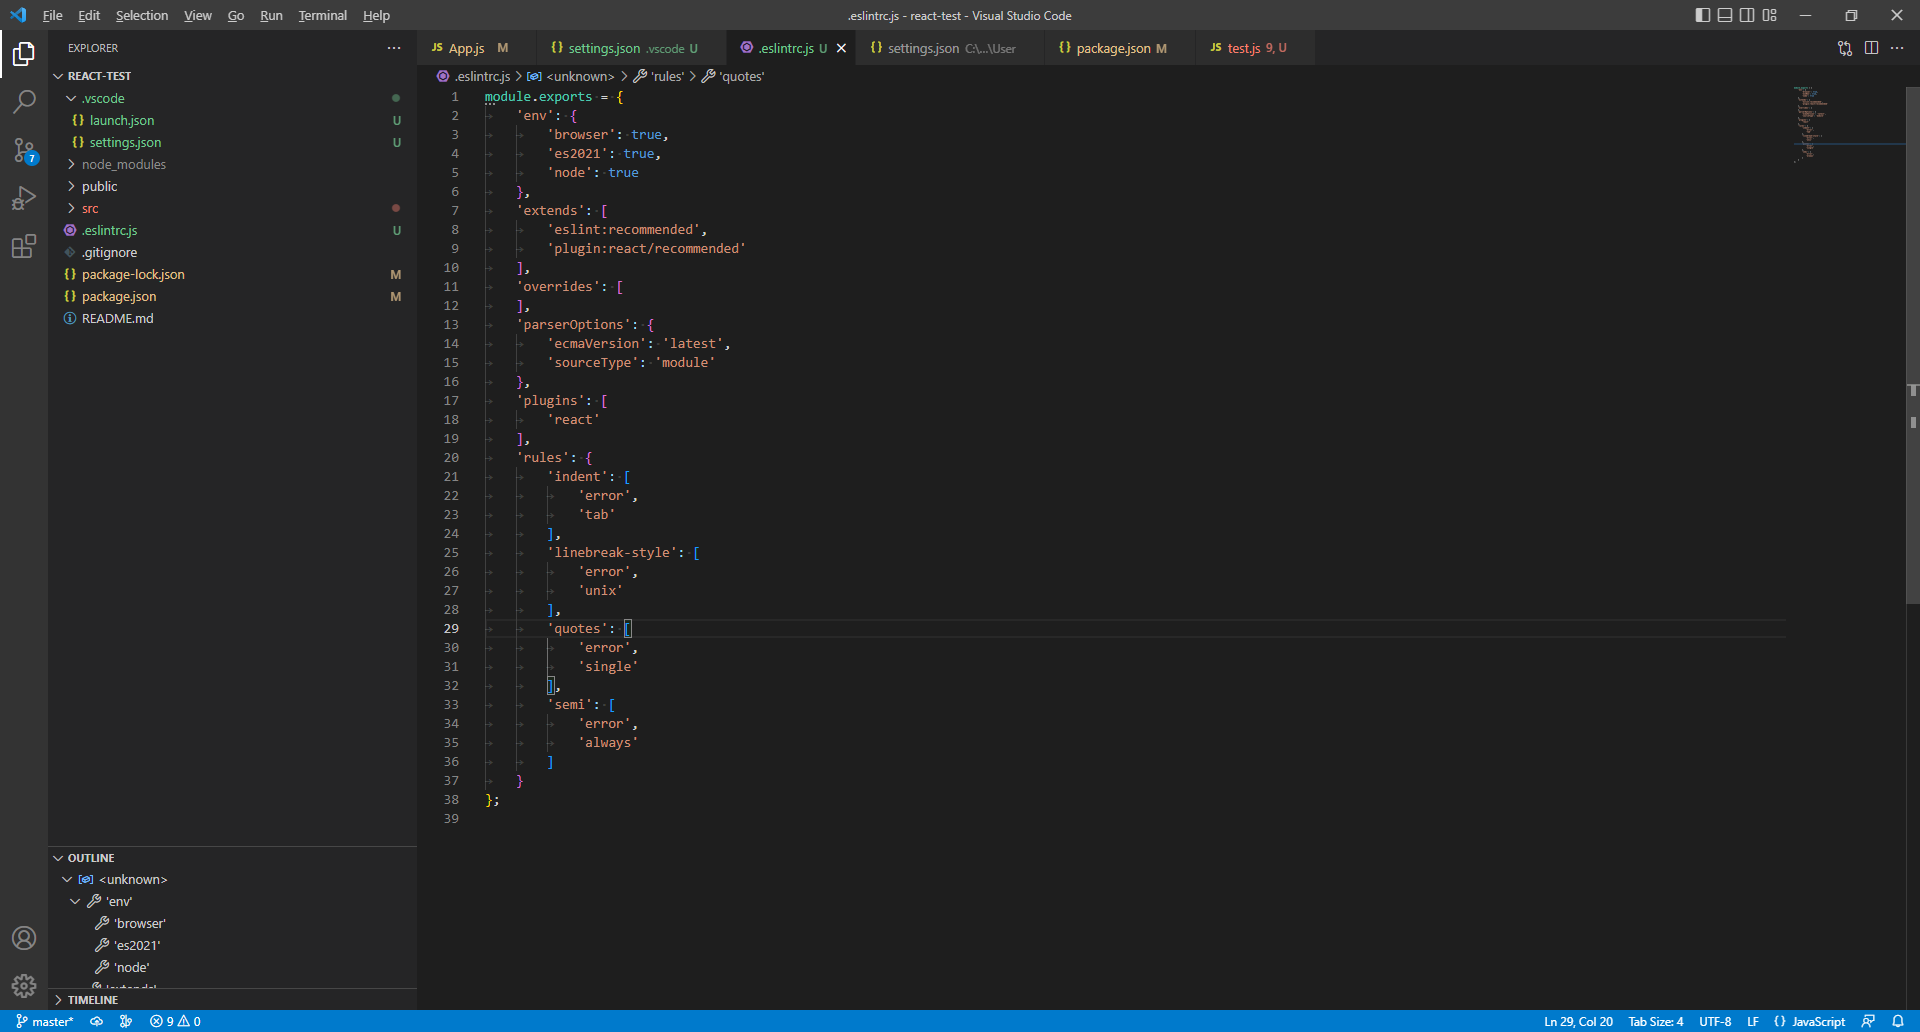Open Problems via errors and warnings count

tap(175, 1021)
